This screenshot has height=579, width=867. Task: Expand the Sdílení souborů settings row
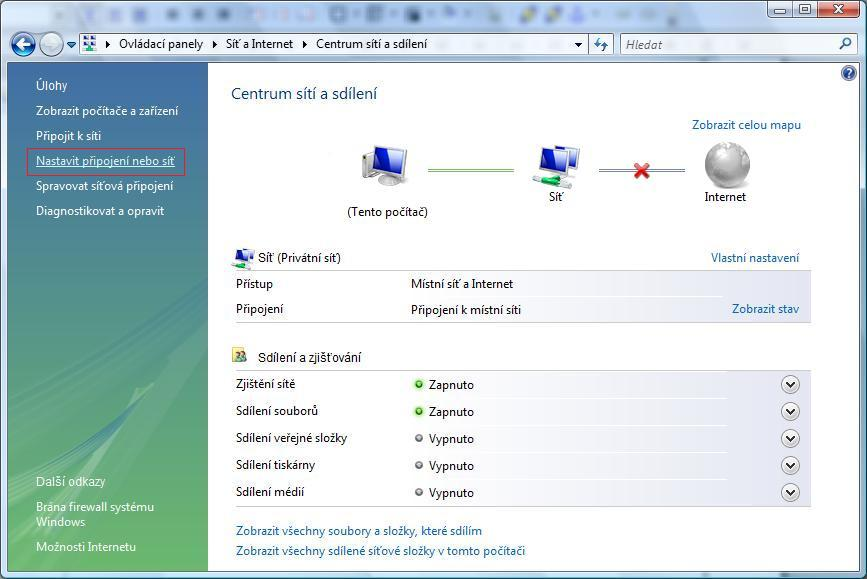[x=790, y=412]
